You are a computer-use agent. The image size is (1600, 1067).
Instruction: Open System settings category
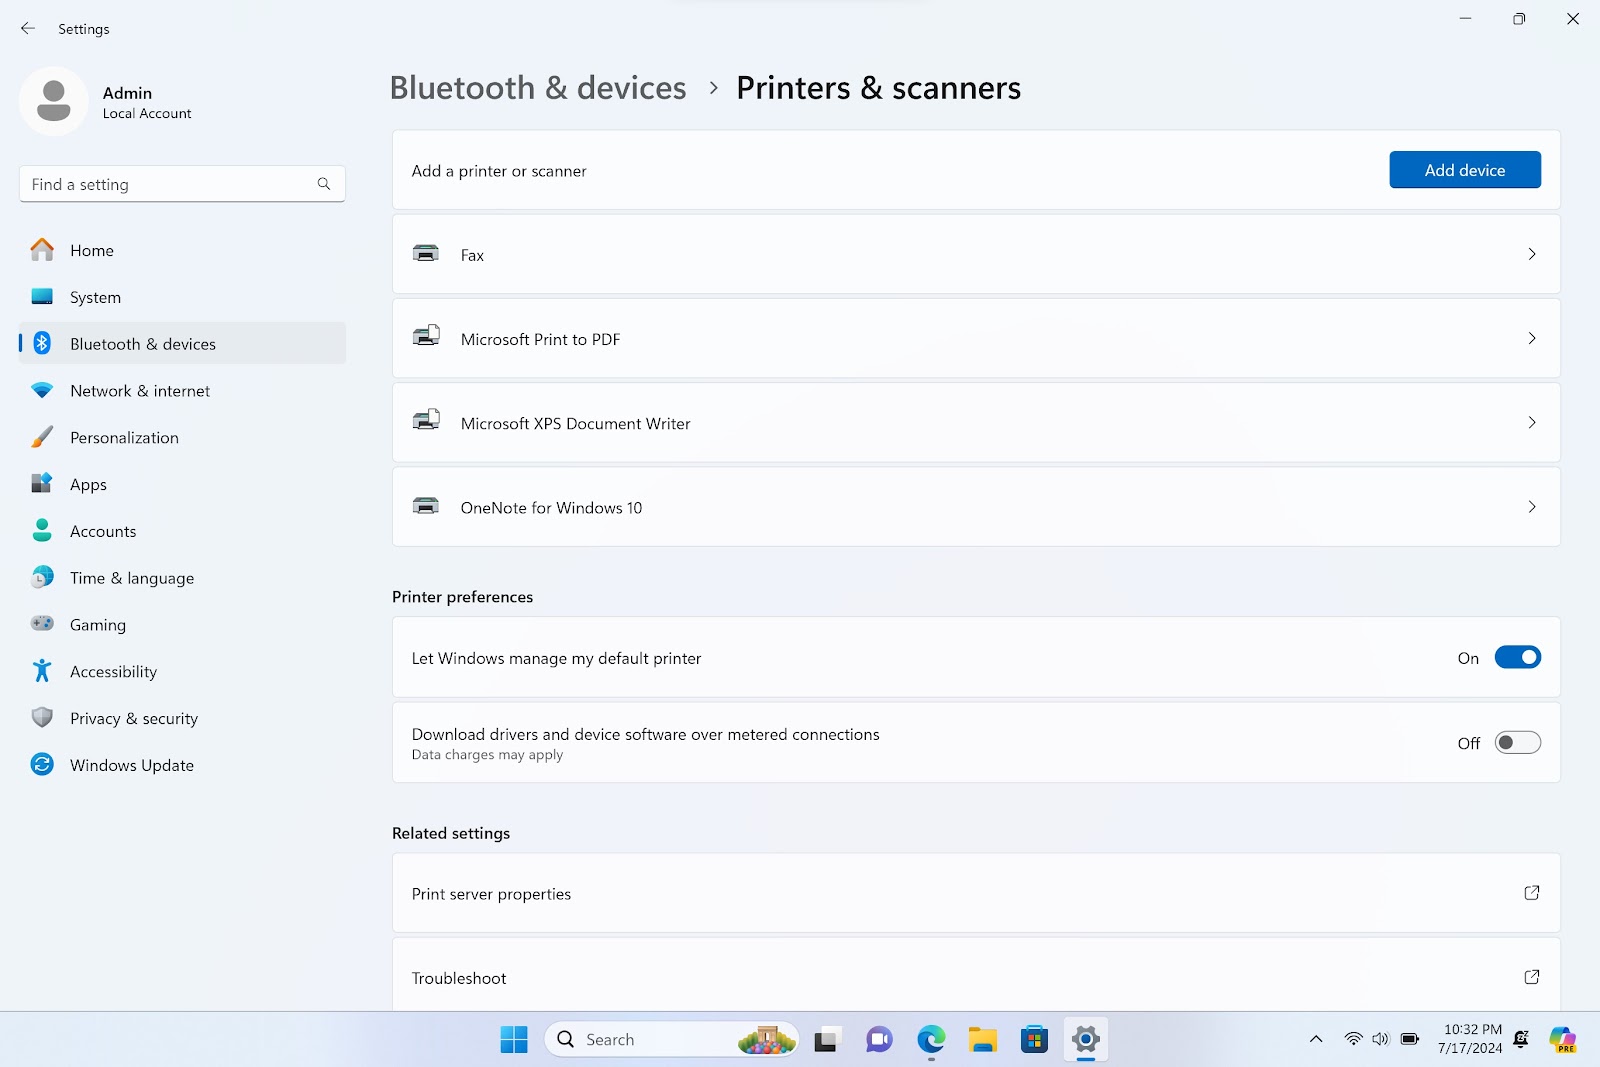(182, 297)
